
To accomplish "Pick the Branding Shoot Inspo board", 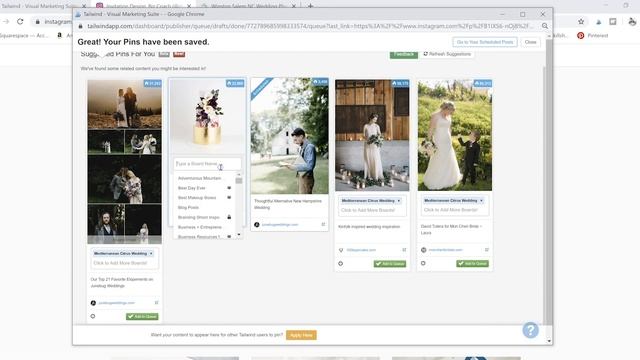I will (199, 218).
